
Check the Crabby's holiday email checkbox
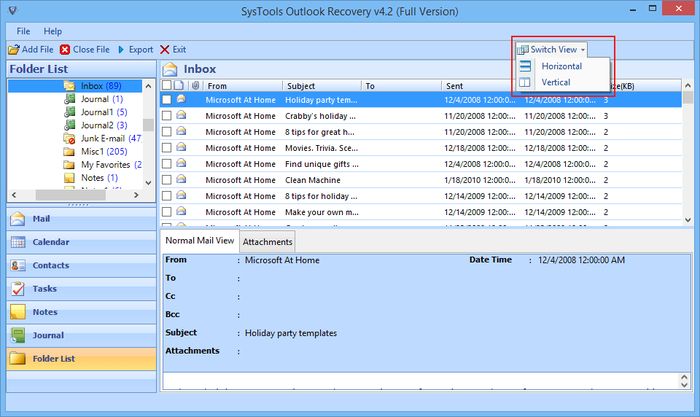pos(167,116)
